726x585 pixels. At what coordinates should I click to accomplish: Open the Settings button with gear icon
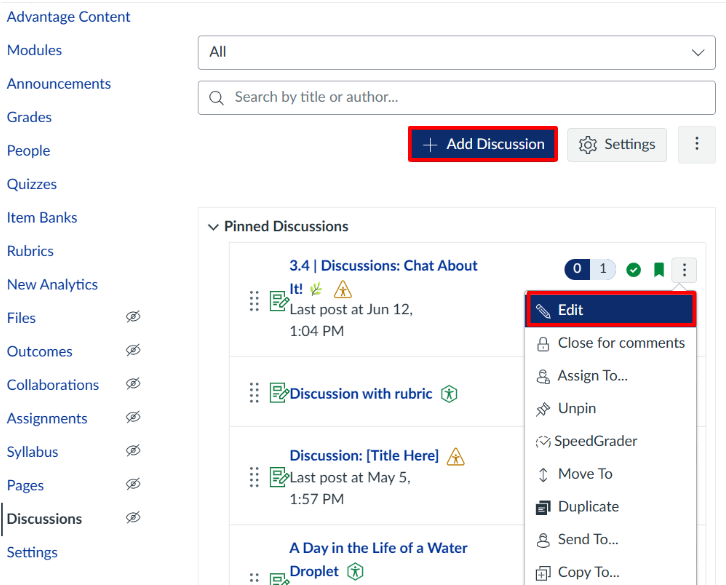point(617,144)
